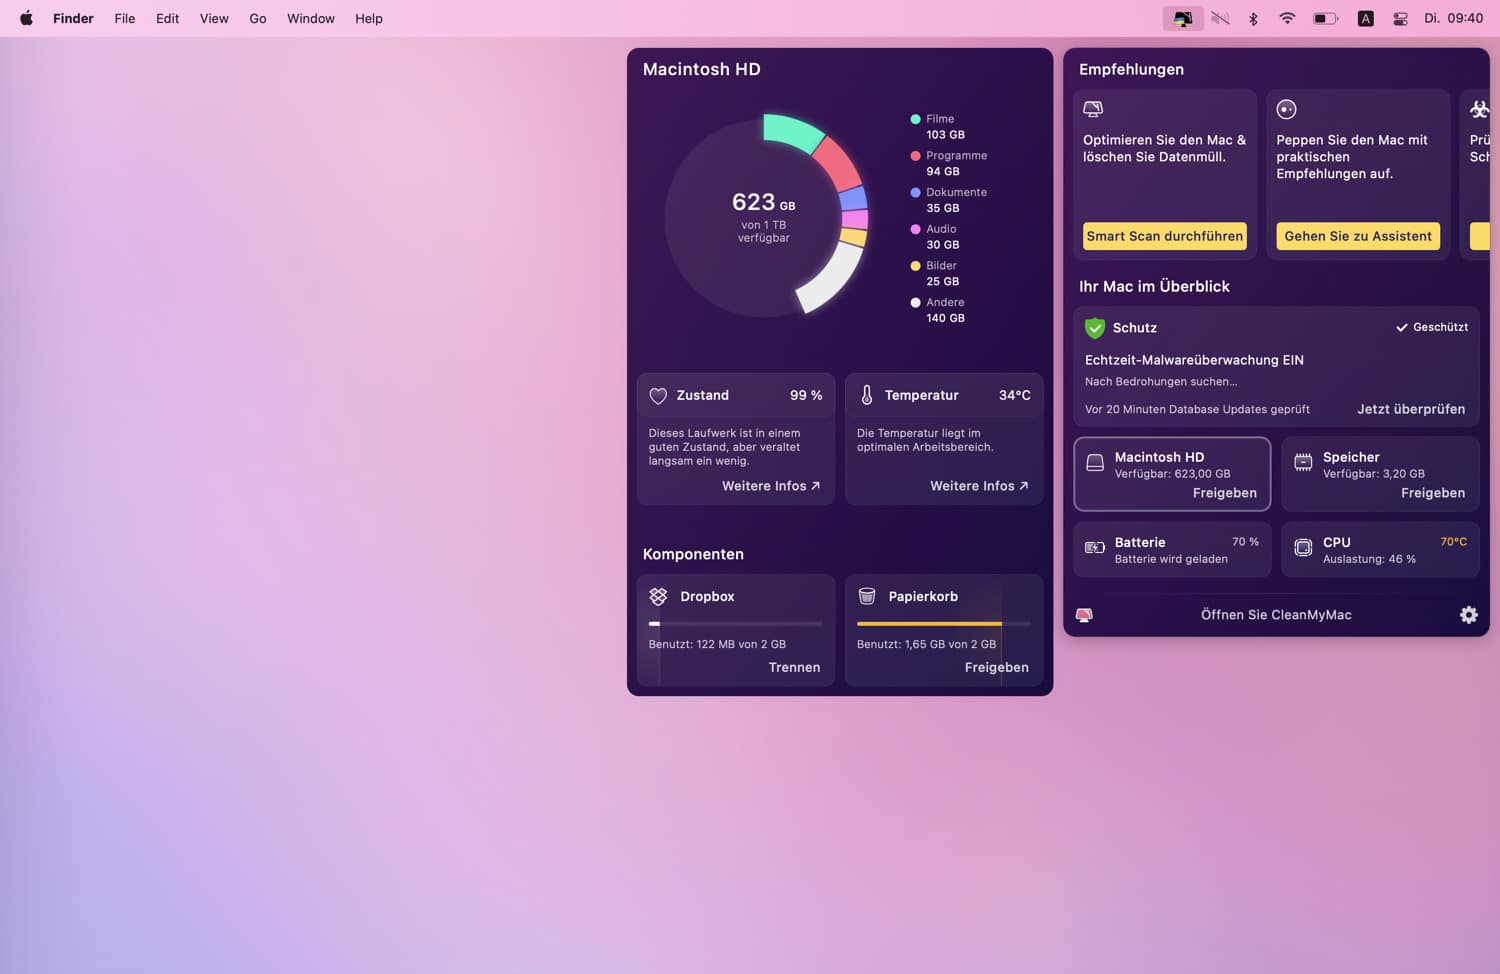Expand Weitere Infos under Zustand

pos(770,486)
